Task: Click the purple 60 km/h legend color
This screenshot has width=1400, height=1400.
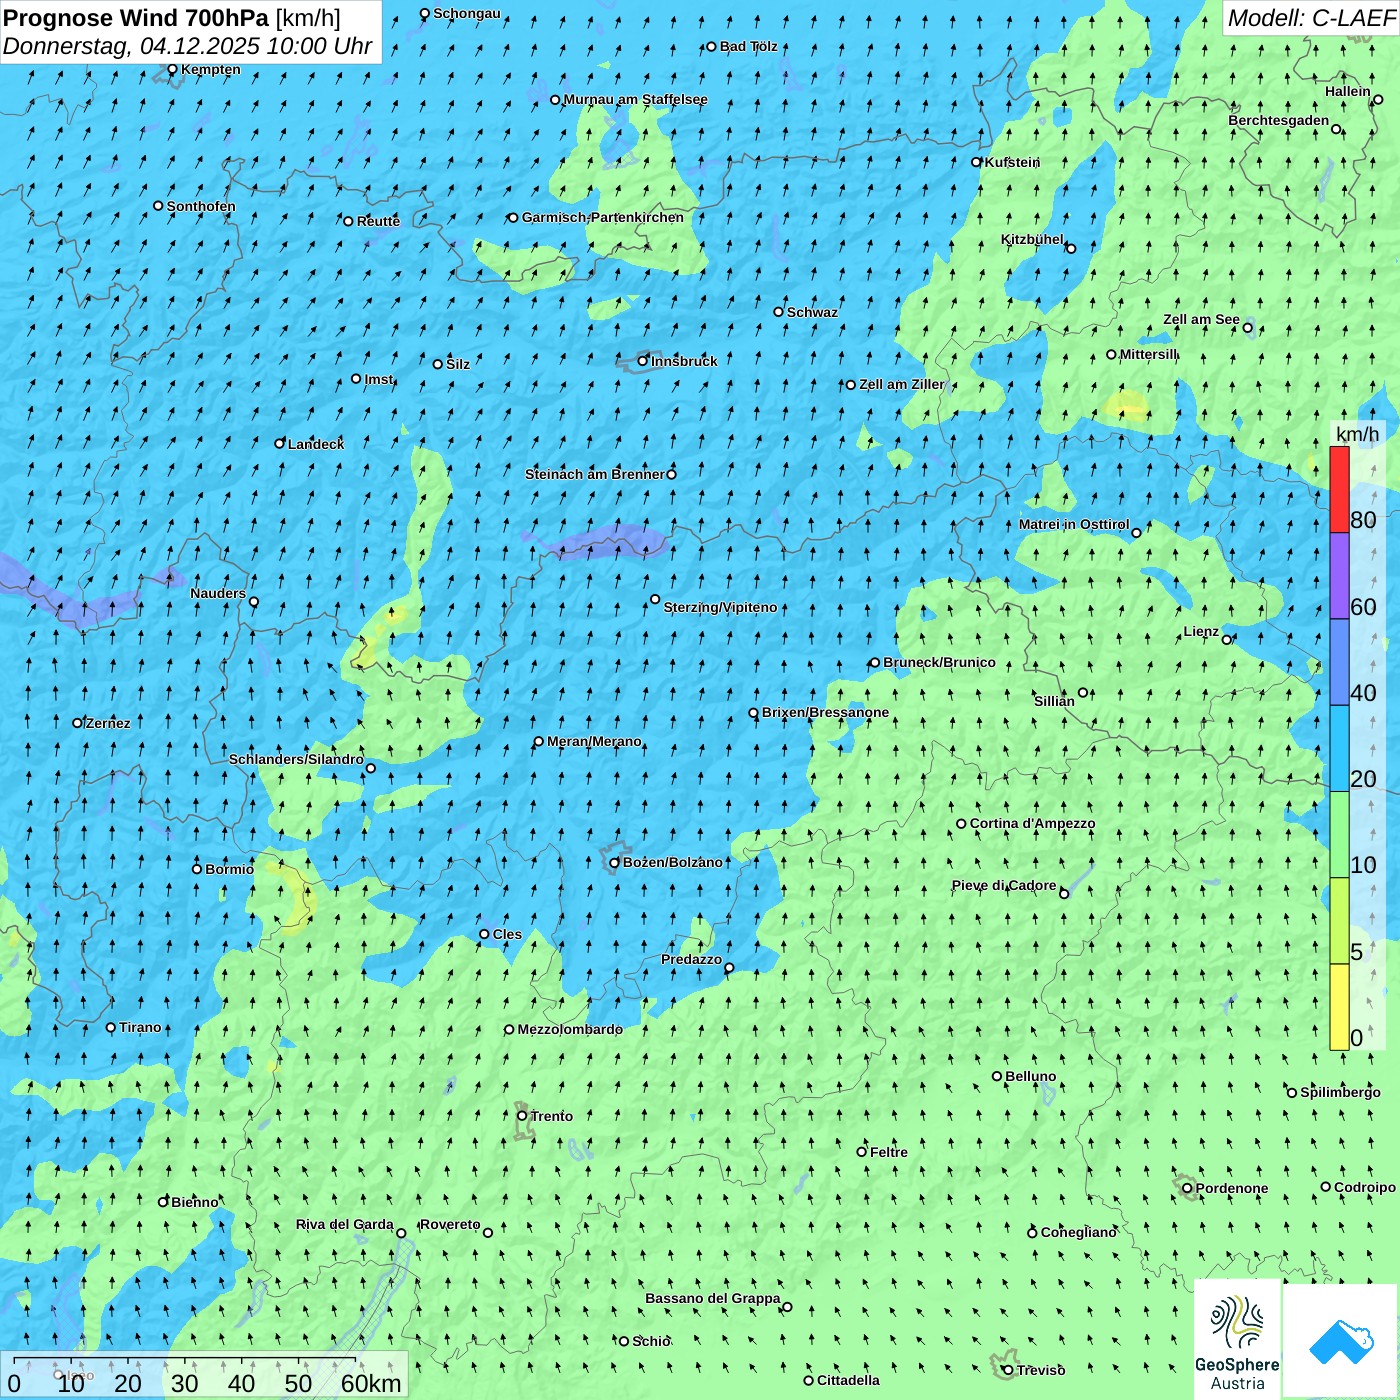Action: [1339, 576]
